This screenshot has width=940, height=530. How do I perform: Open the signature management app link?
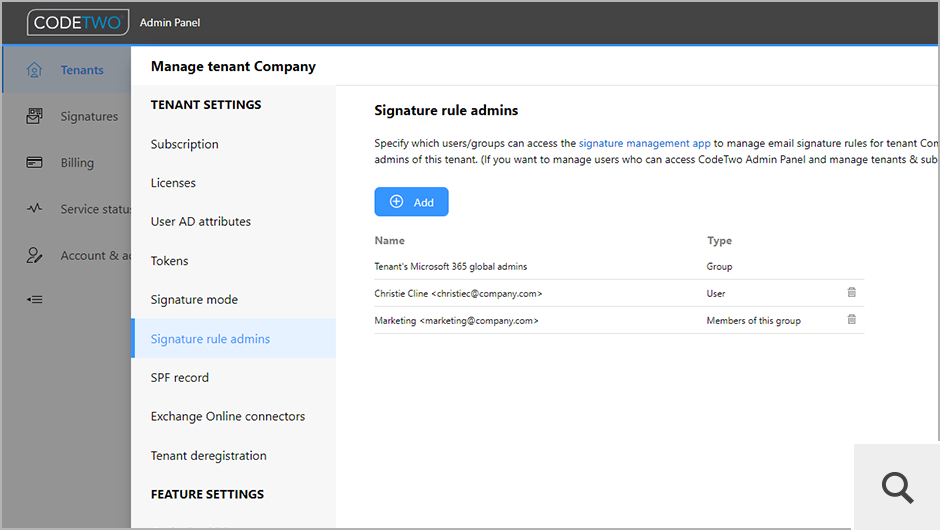click(644, 144)
